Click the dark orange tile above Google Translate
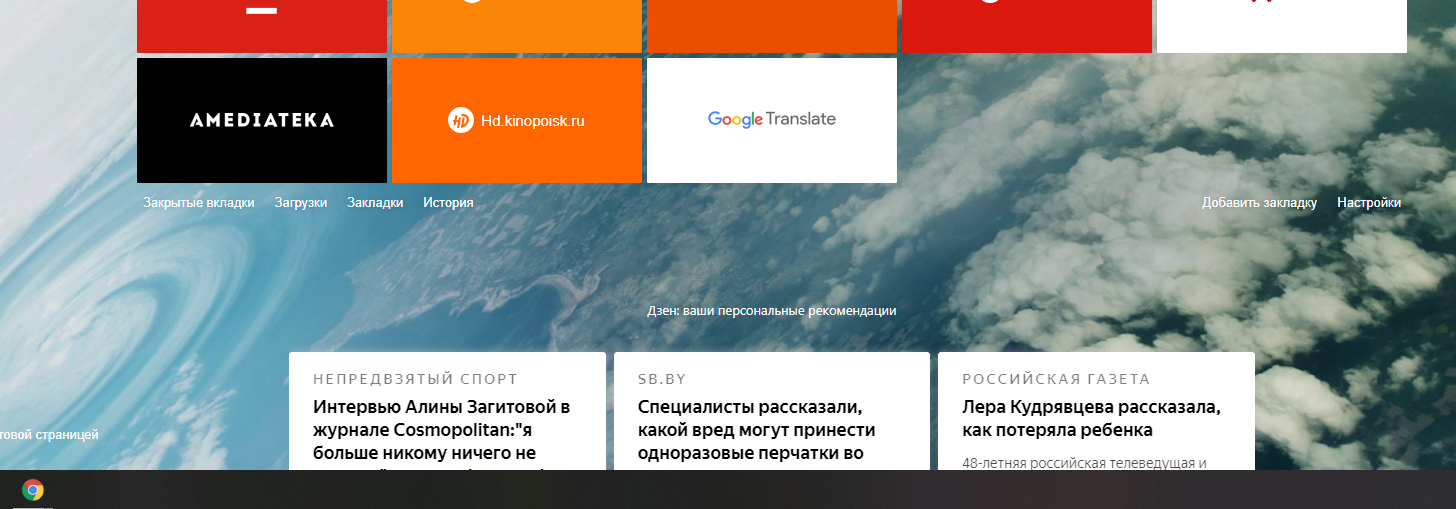Image resolution: width=1456 pixels, height=509 pixels. (771, 25)
